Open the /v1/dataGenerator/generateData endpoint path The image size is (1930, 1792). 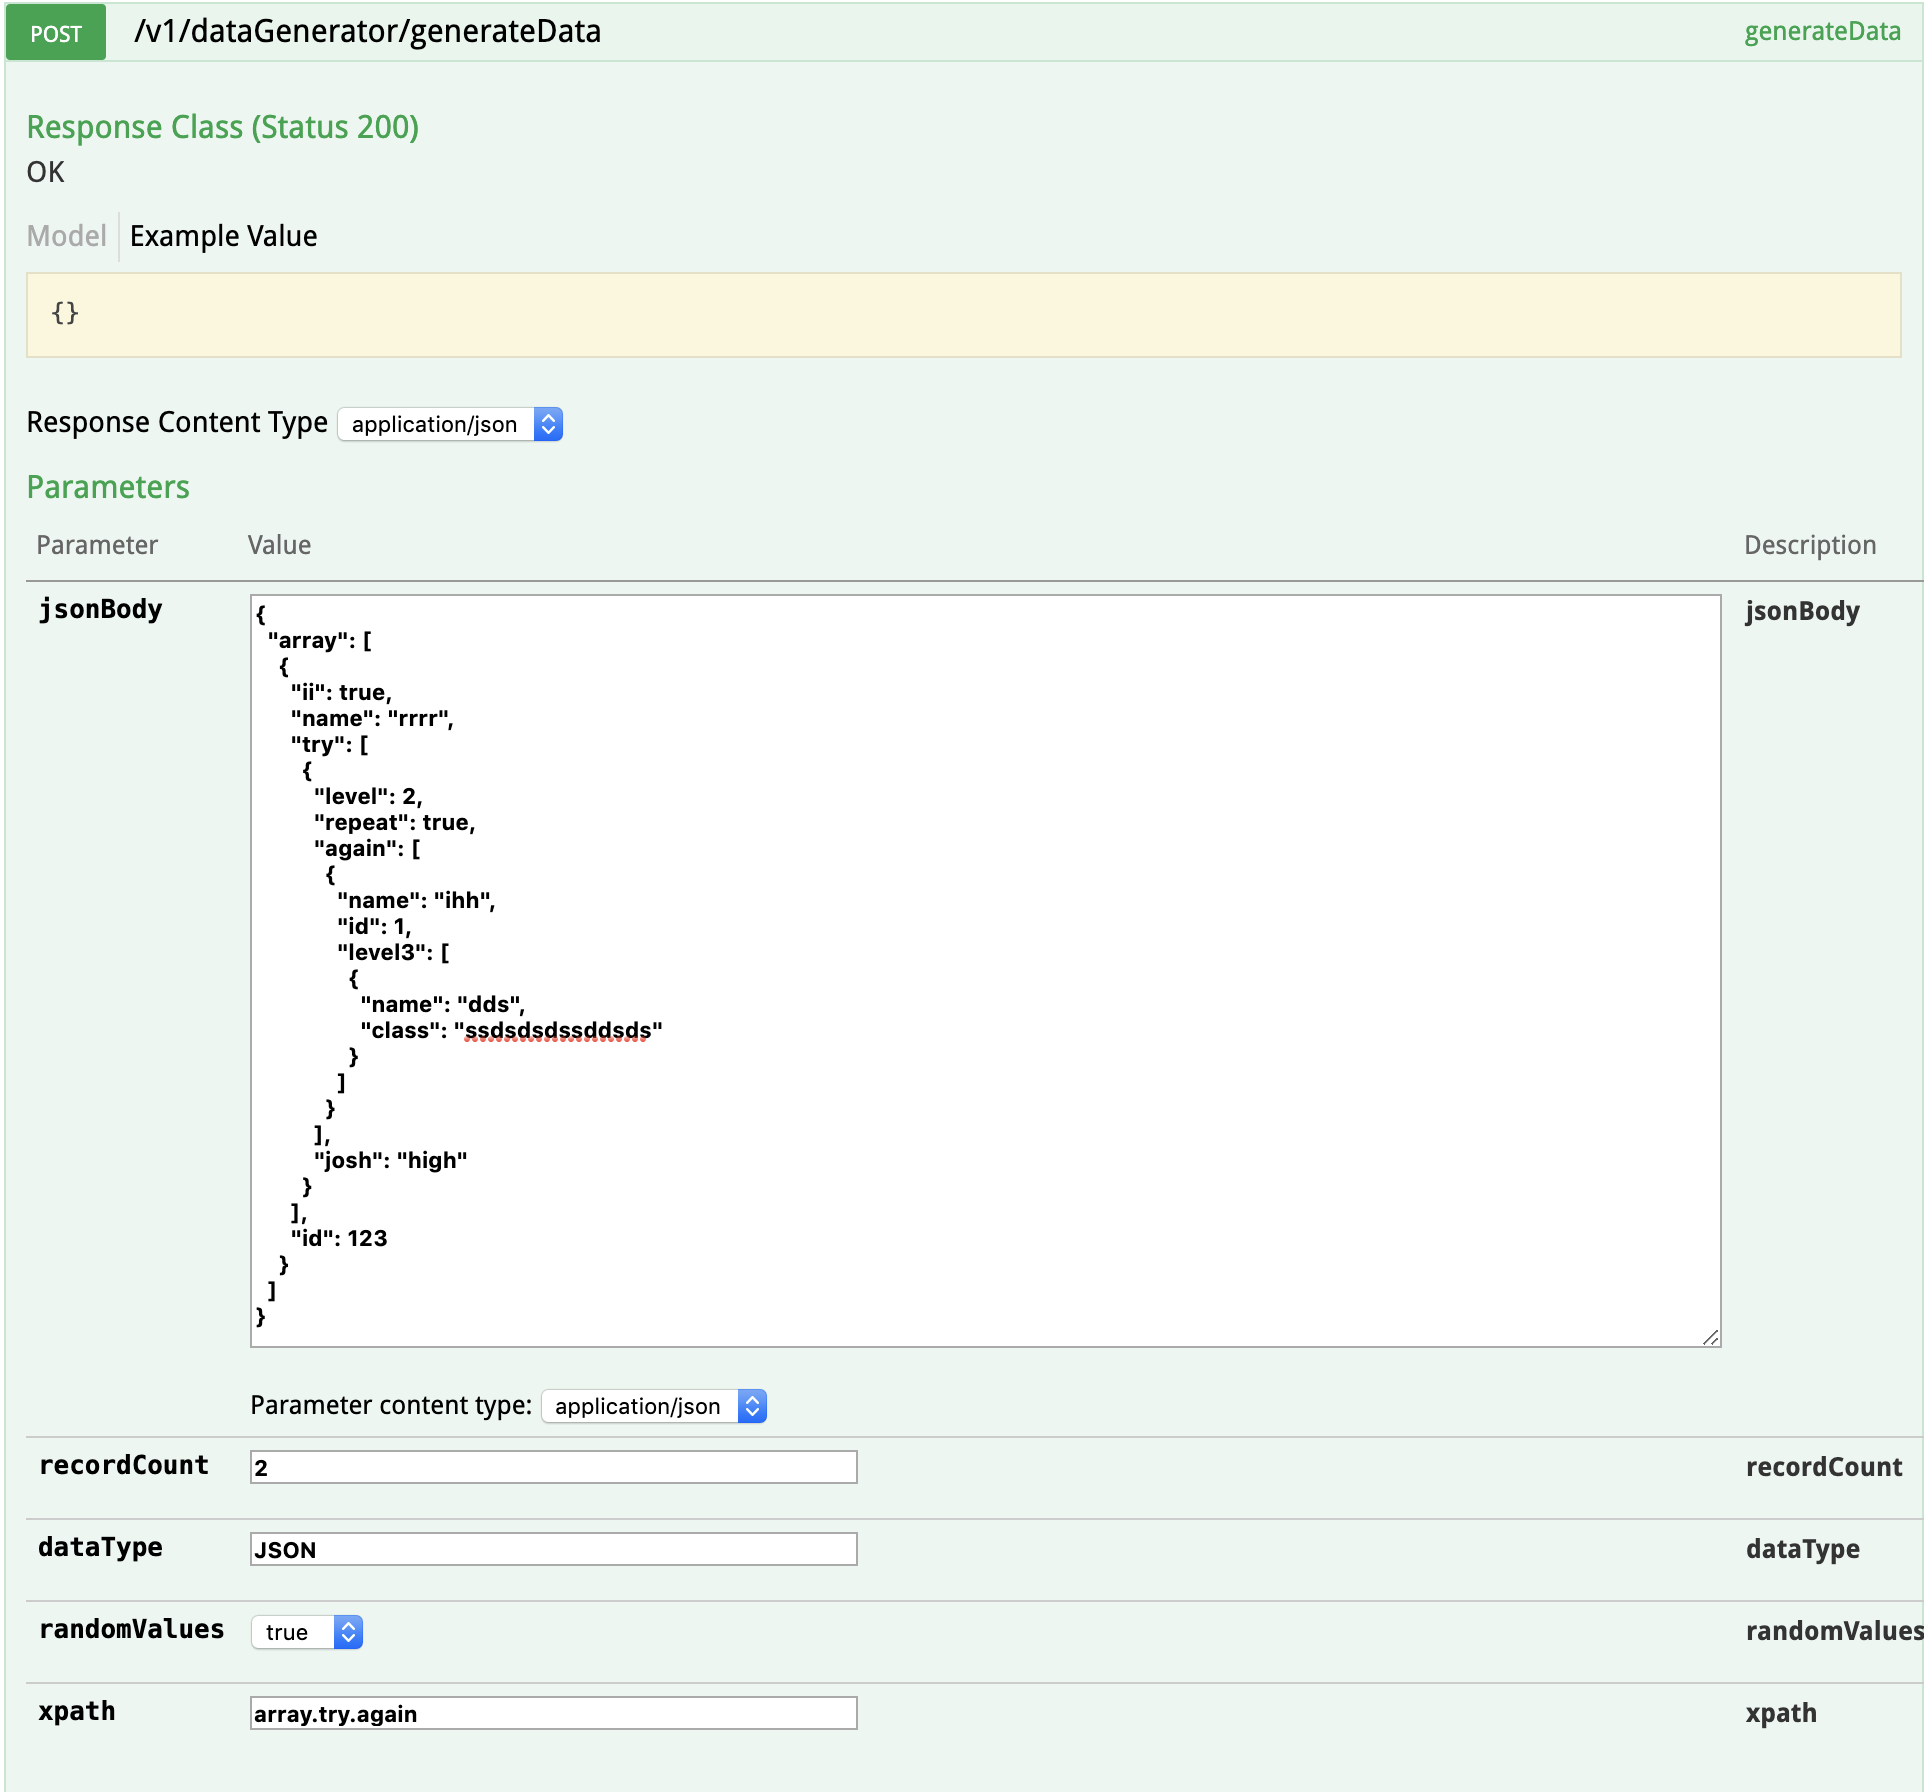coord(367,32)
